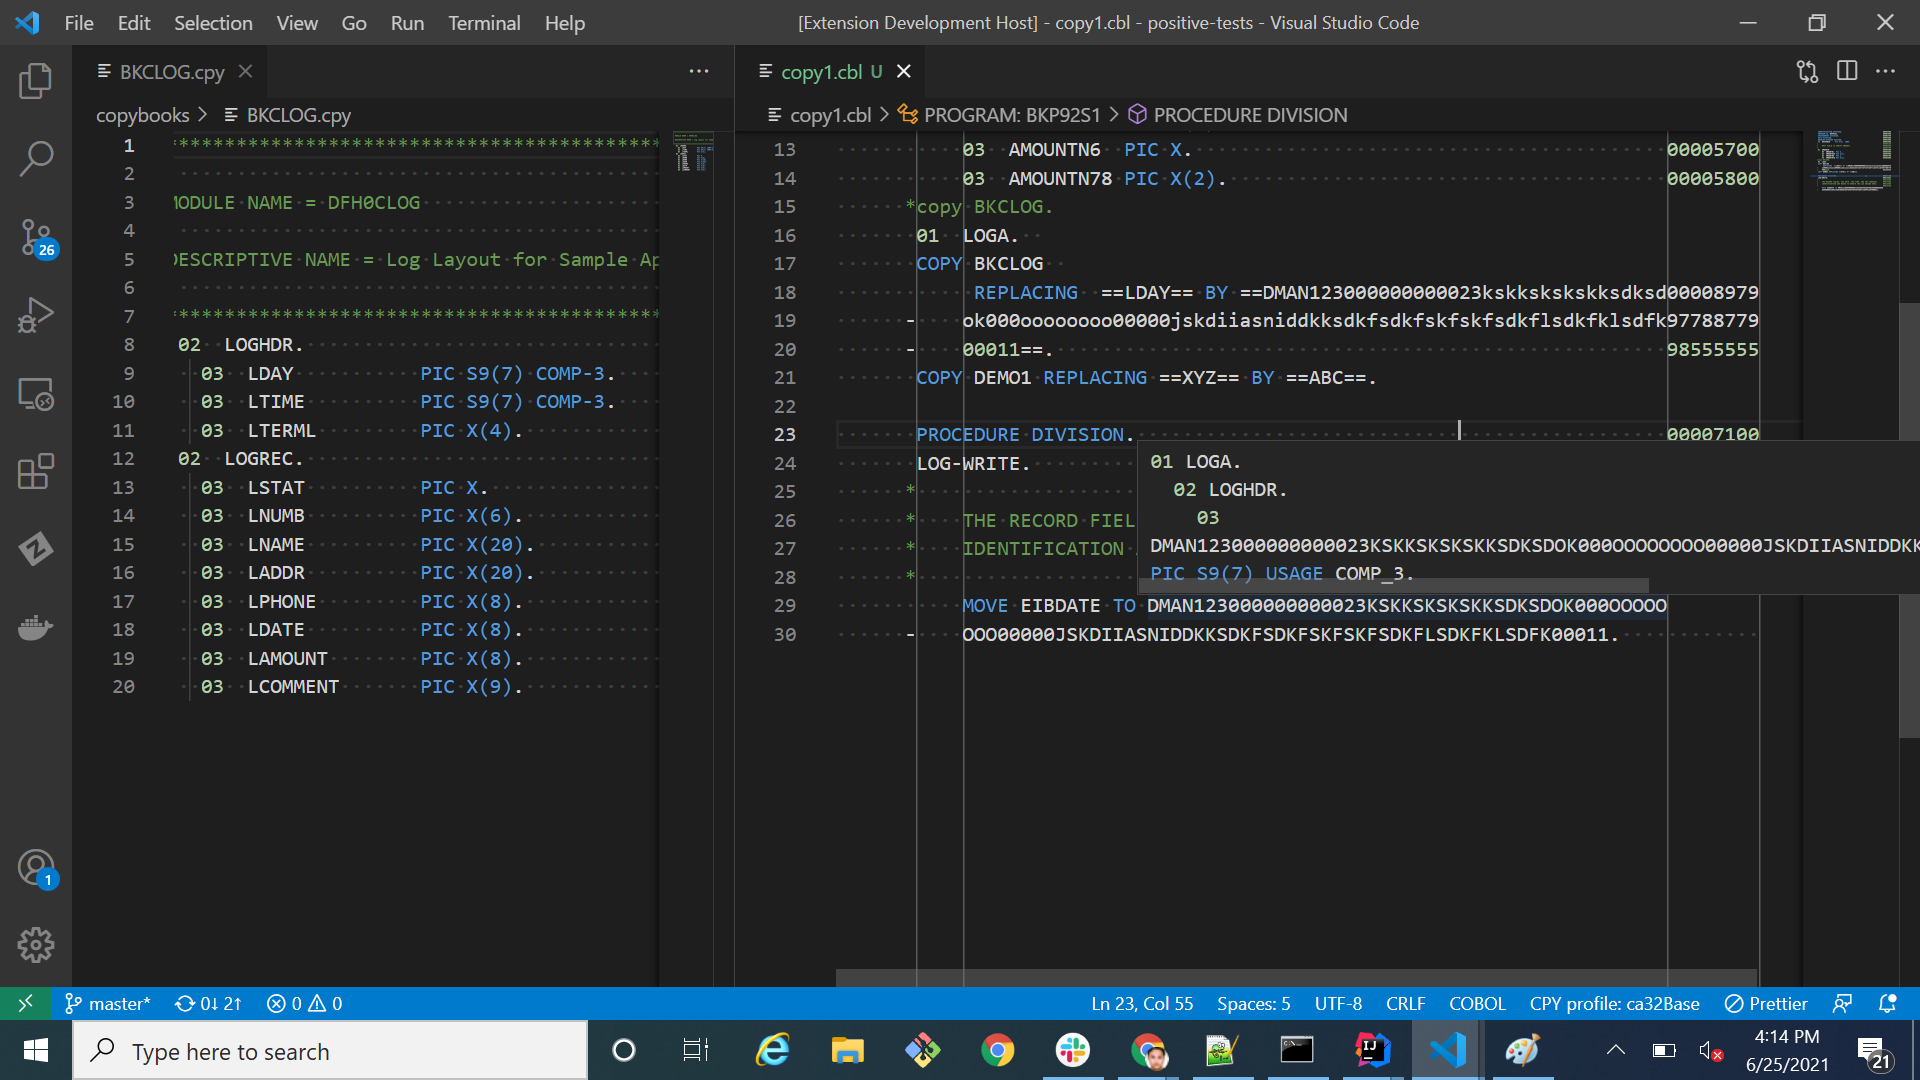The height and width of the screenshot is (1080, 1920).
Task: Change end of line sequence CRLF
Action: pos(1405,1003)
